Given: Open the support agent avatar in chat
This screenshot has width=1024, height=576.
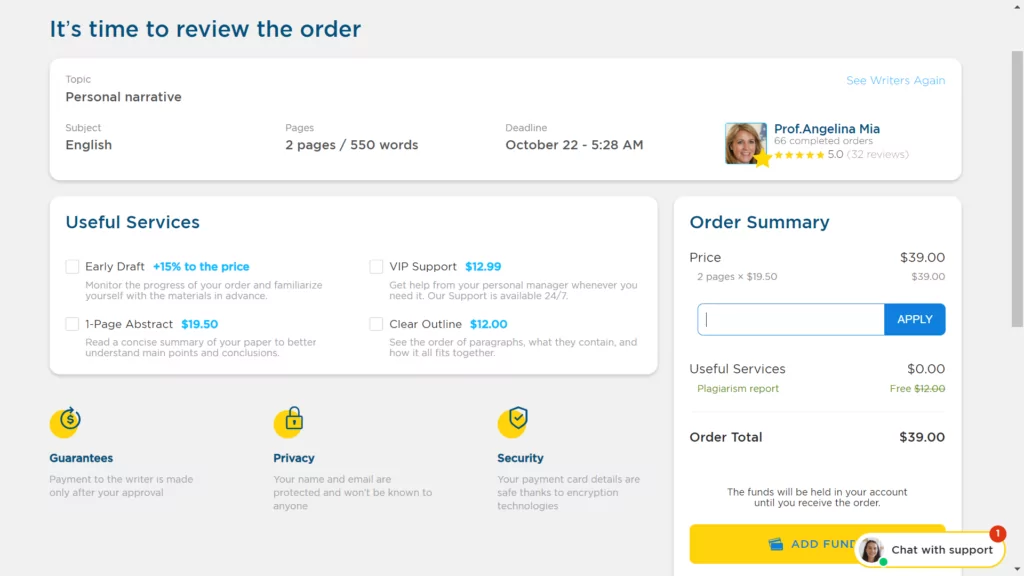Looking at the screenshot, I should 872,550.
